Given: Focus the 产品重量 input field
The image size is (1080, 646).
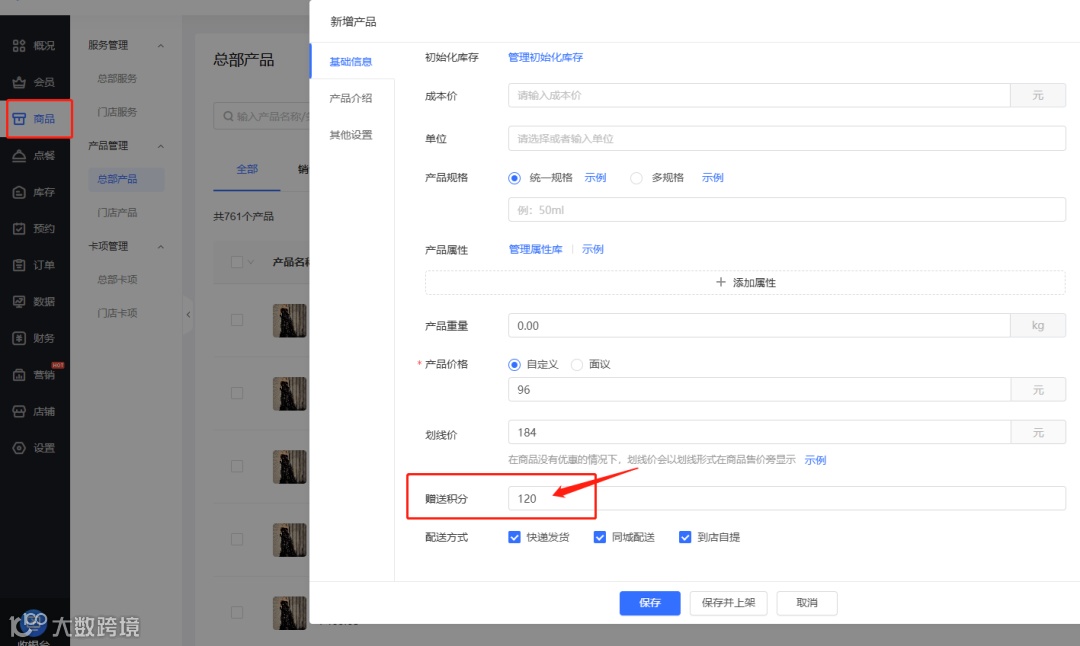Looking at the screenshot, I should 759,326.
